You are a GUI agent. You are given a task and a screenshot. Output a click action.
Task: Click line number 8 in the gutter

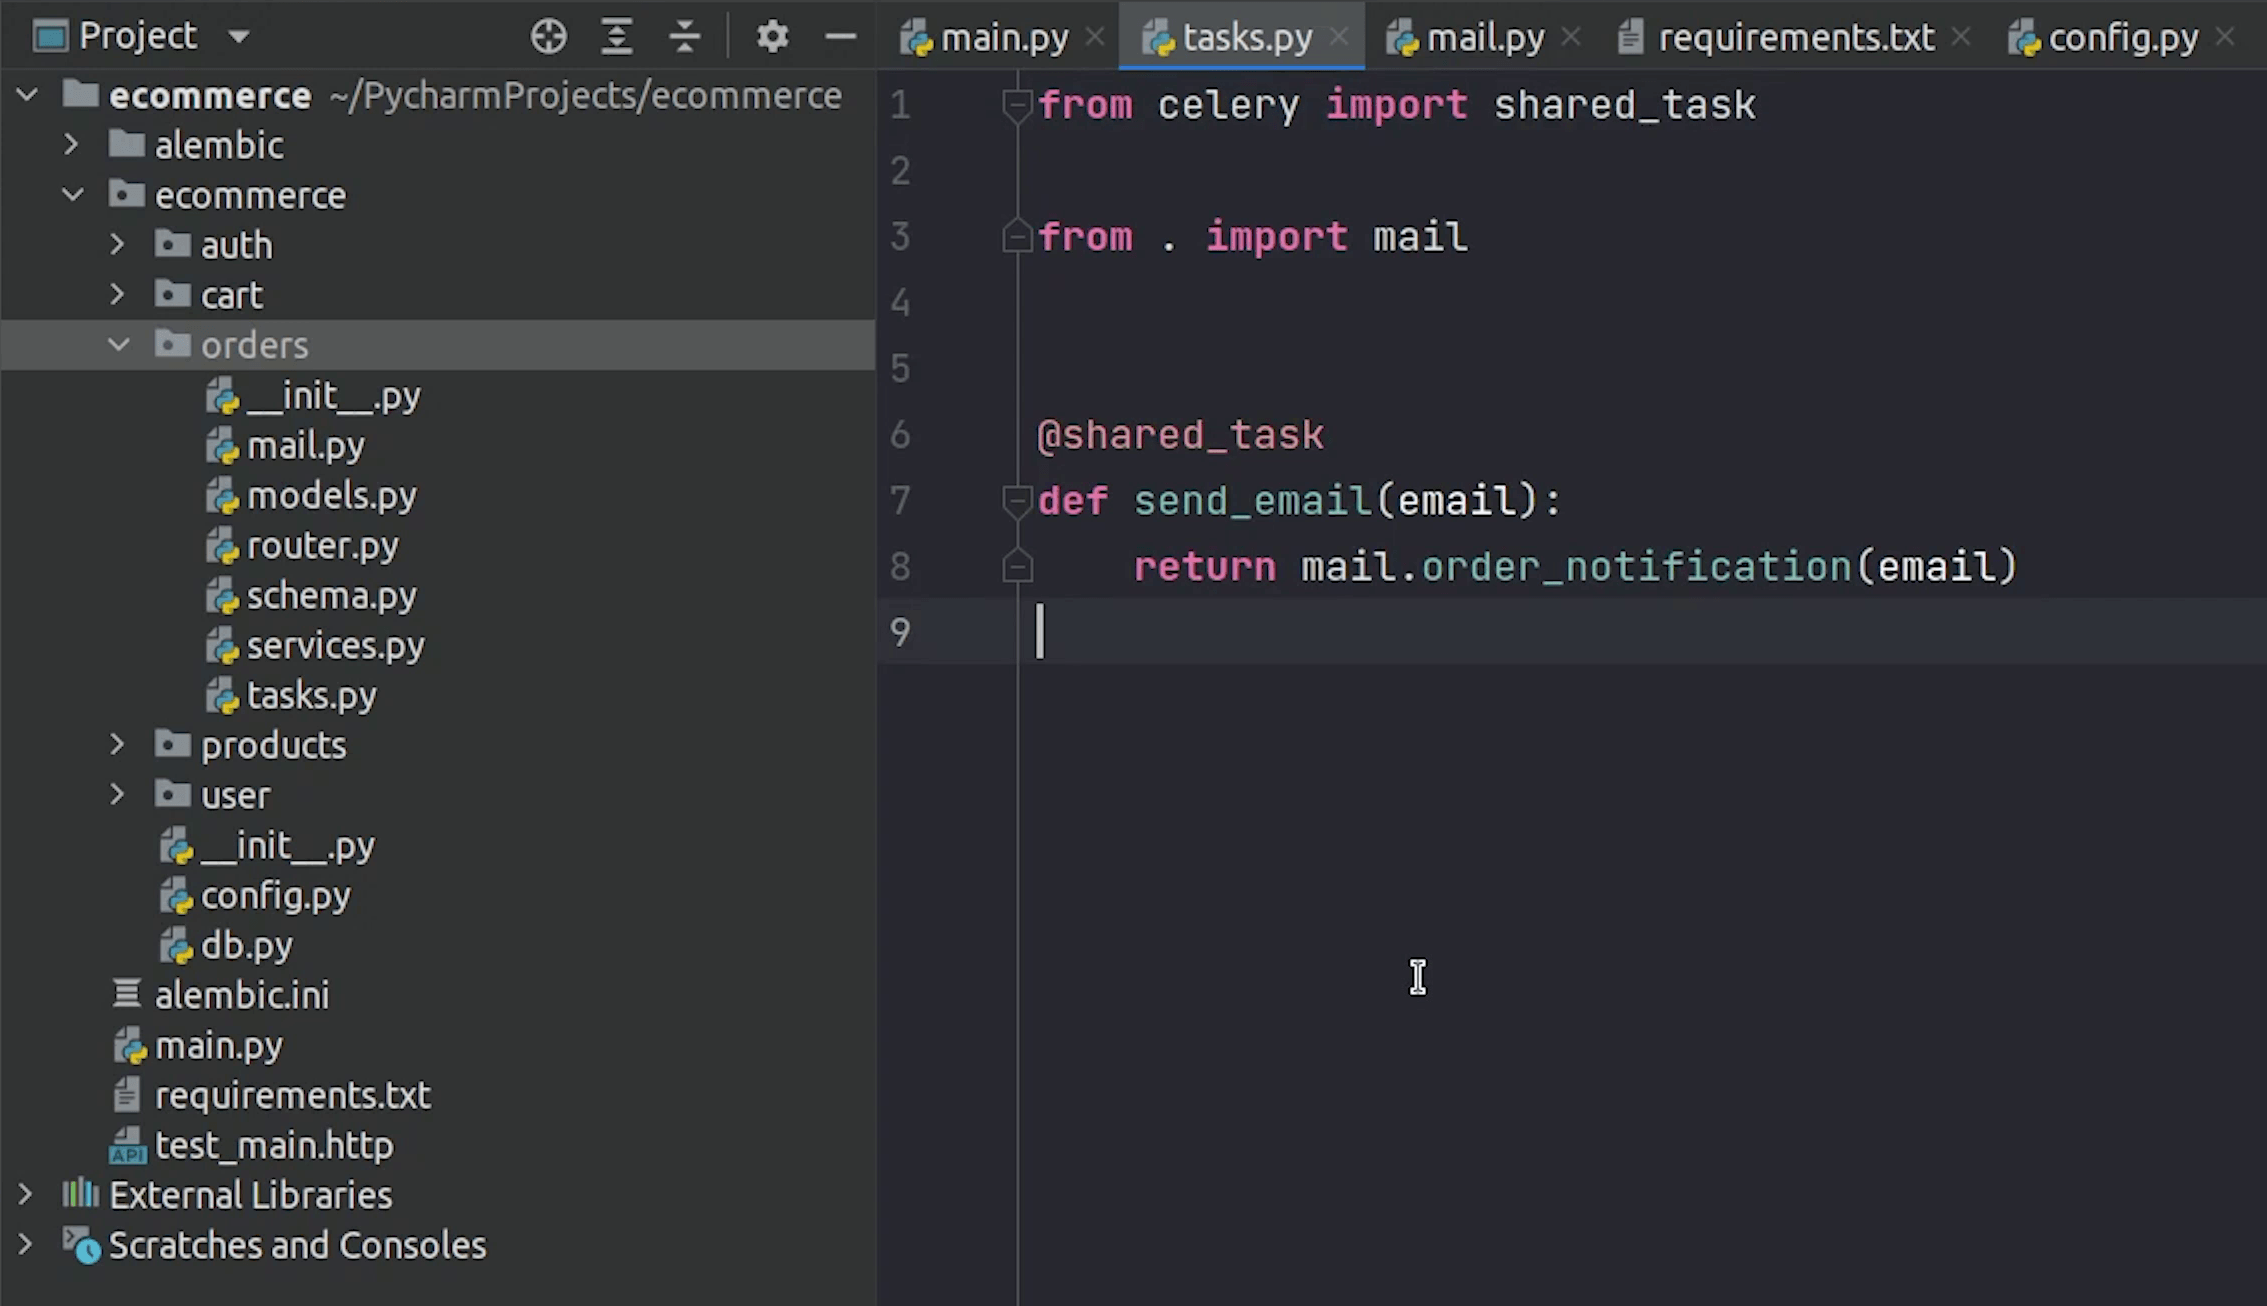[899, 566]
